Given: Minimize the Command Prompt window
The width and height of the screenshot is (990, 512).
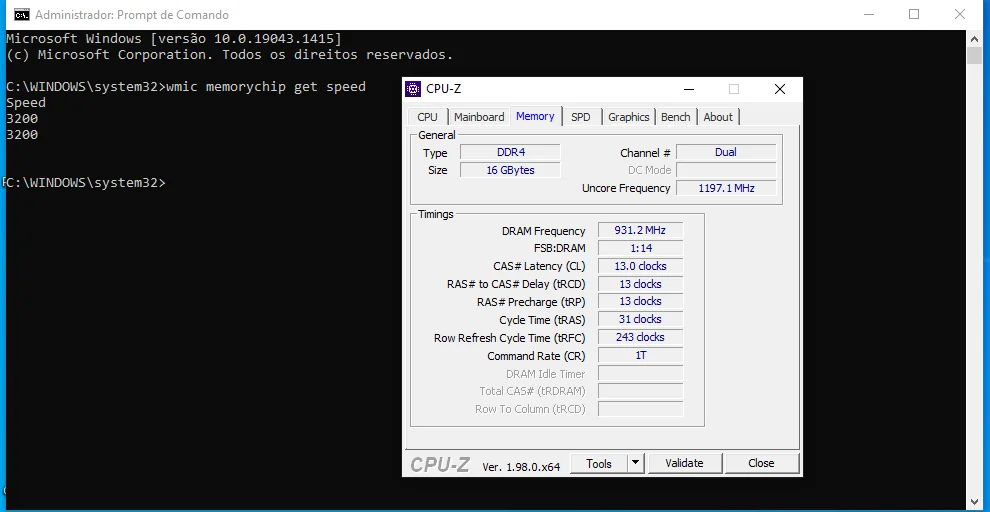Looking at the screenshot, I should pyautogui.click(x=868, y=14).
